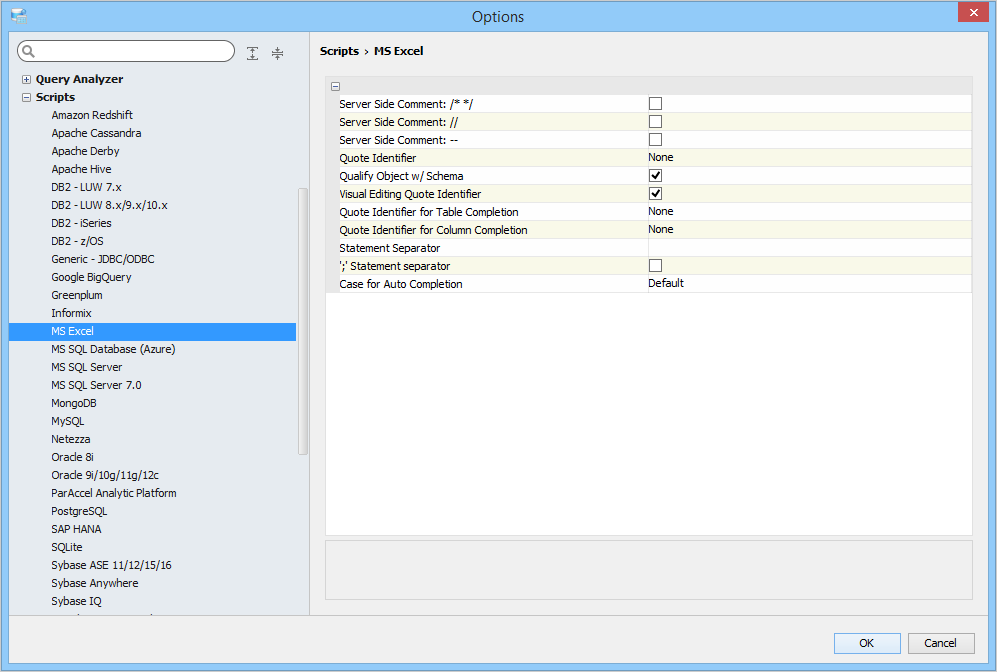Click the Collapse All tree icon
This screenshot has height=672, width=997.
coord(277,53)
